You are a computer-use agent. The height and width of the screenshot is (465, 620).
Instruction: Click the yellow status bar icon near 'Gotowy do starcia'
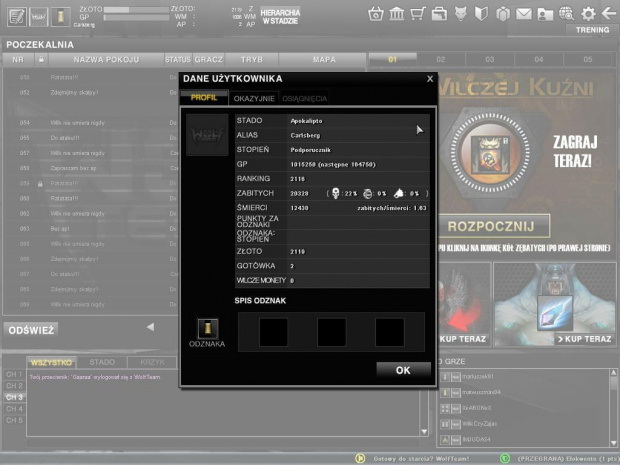tap(360, 458)
